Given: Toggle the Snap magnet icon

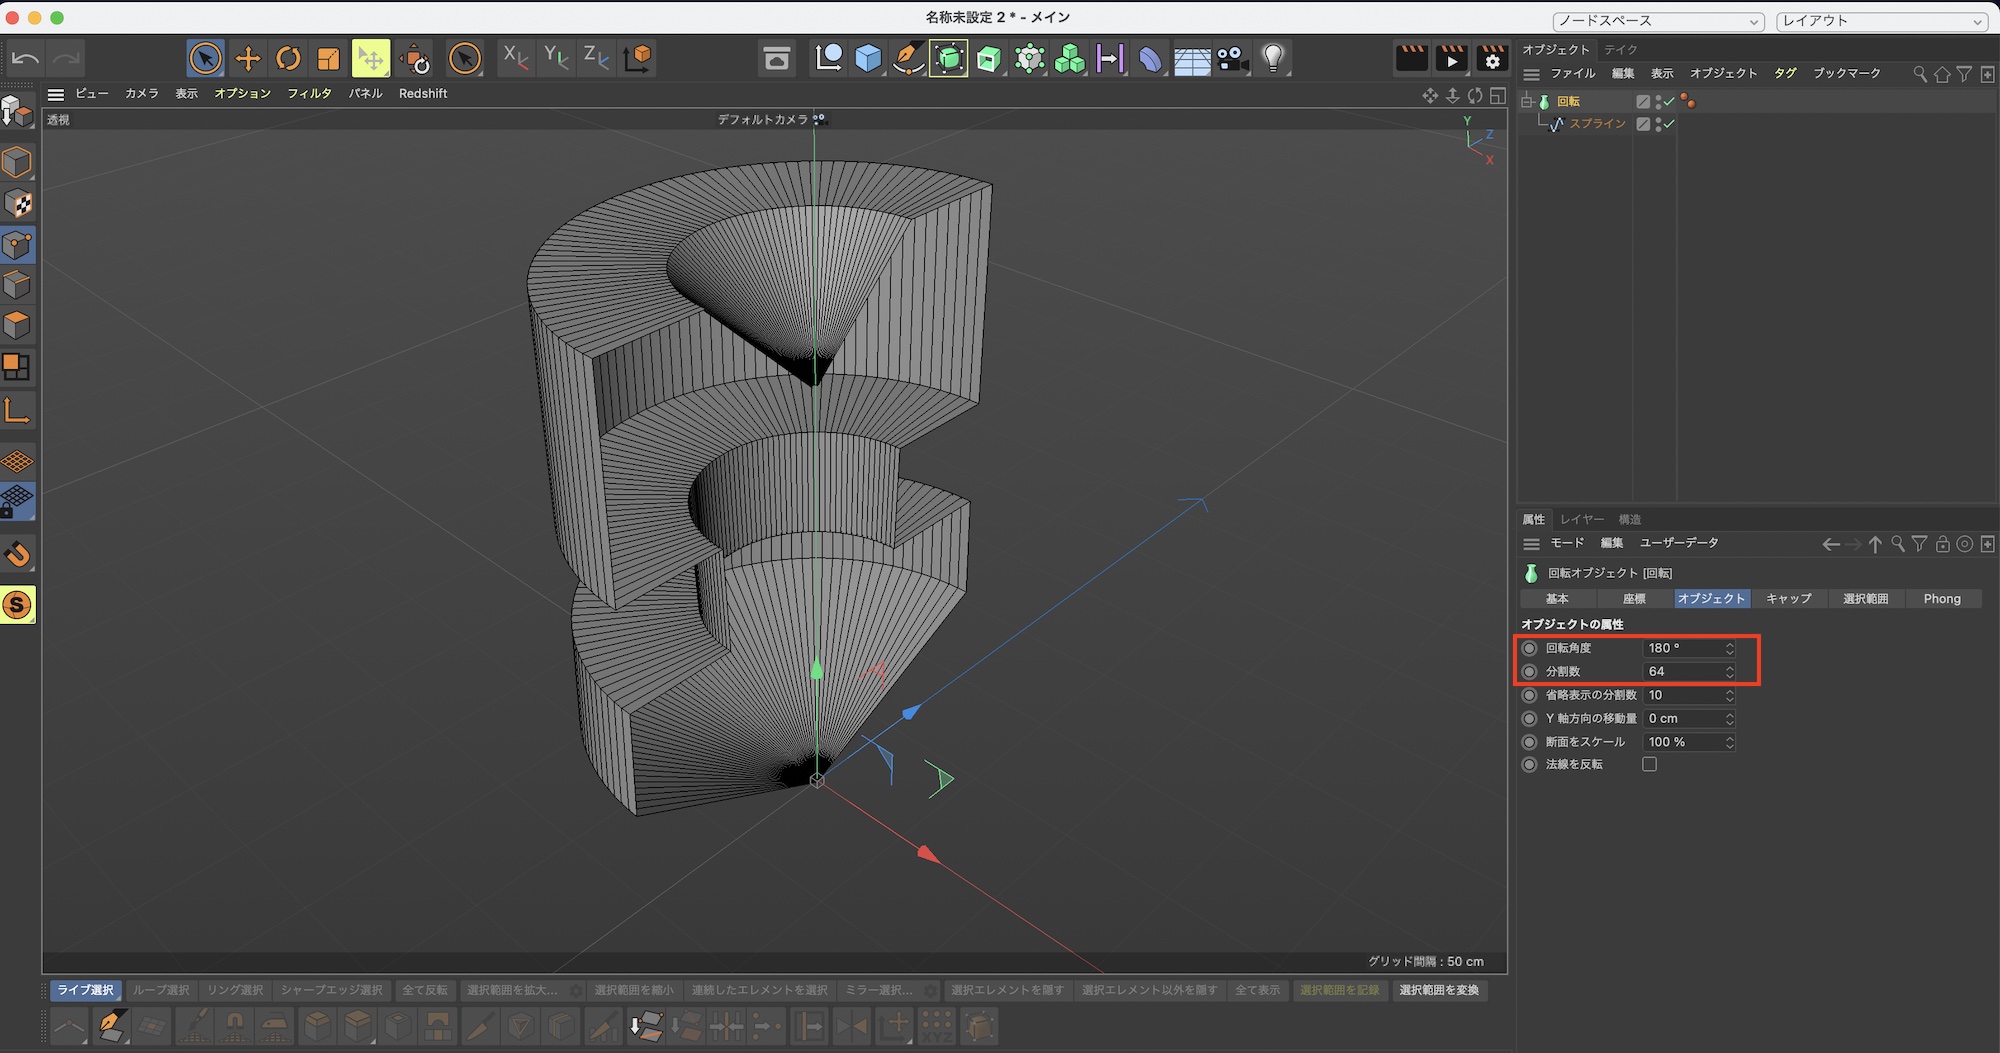Looking at the screenshot, I should tap(17, 554).
